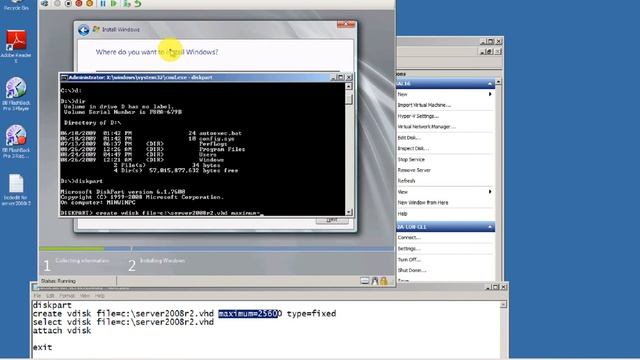The image size is (640, 360).
Task: Click Import Virtual Machine in Actions pane
Action: (x=424, y=105)
